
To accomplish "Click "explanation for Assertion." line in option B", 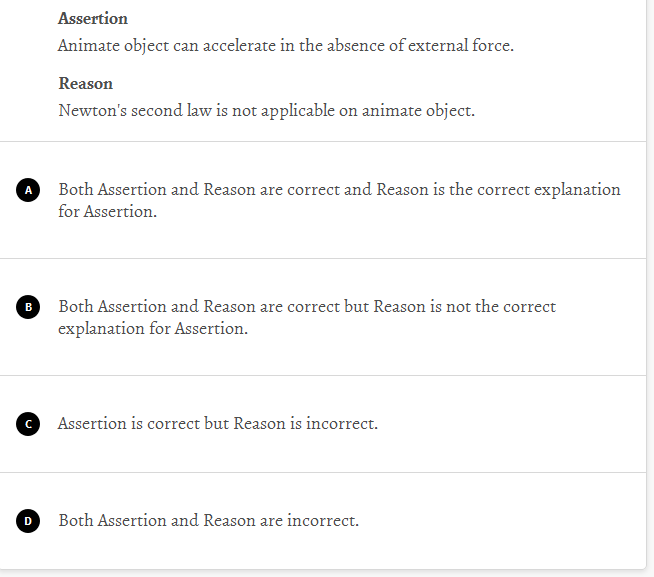I will 152,329.
